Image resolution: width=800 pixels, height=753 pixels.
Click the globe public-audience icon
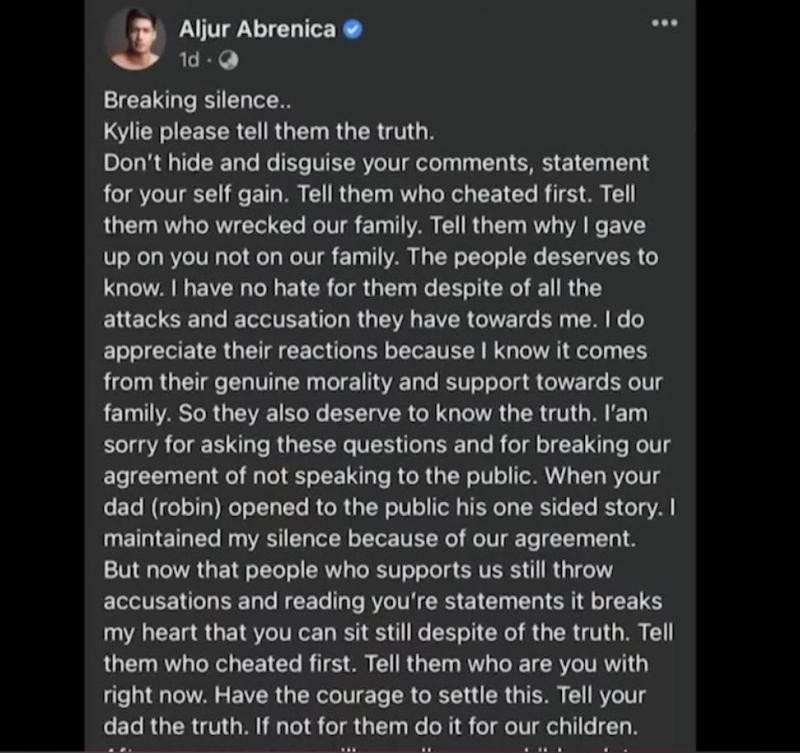[x=229, y=59]
